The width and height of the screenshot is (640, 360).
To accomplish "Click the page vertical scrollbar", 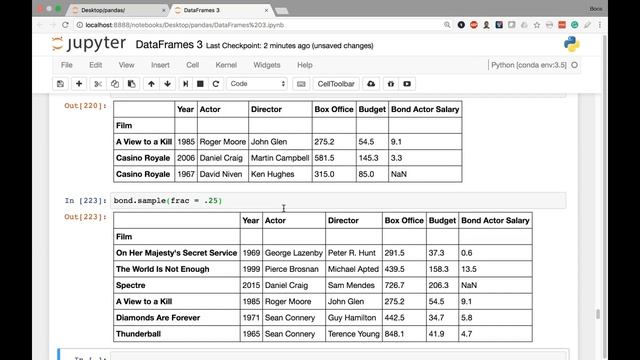I will coord(604,196).
